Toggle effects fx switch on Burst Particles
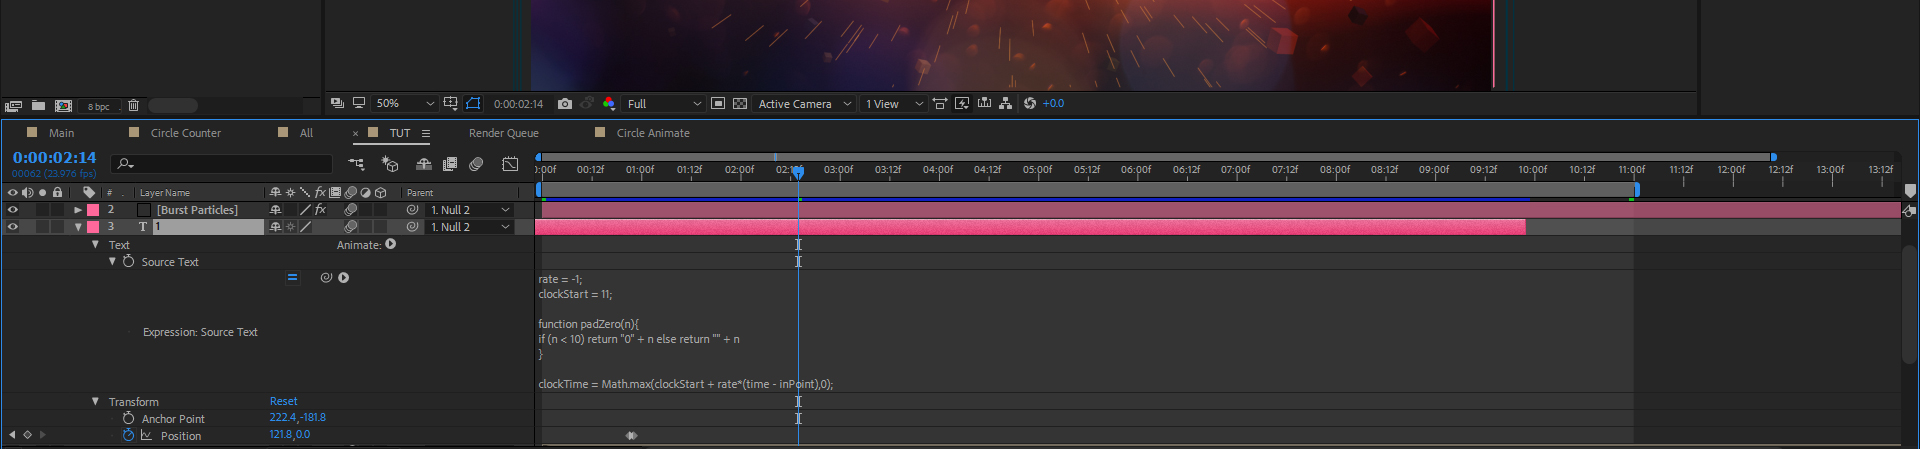Viewport: 1920px width, 449px height. [320, 210]
